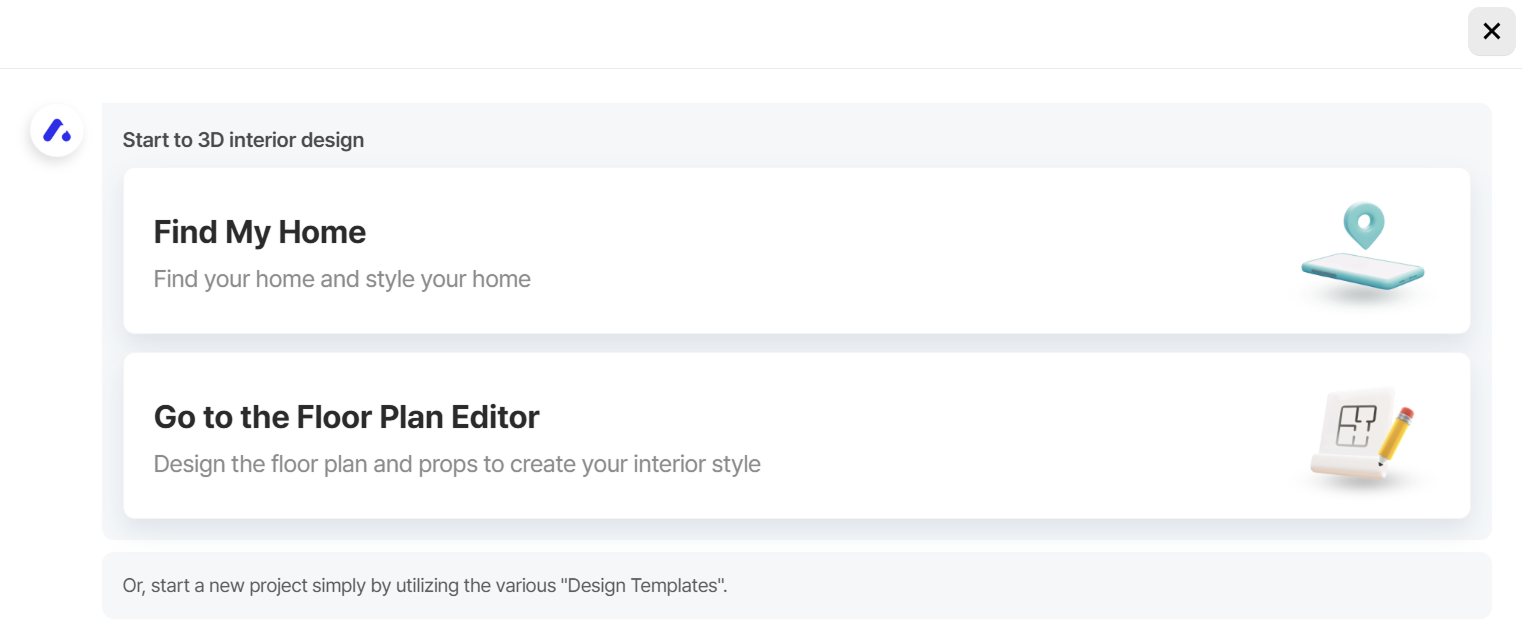Click the logo badge in the top-left circle

tap(56, 130)
